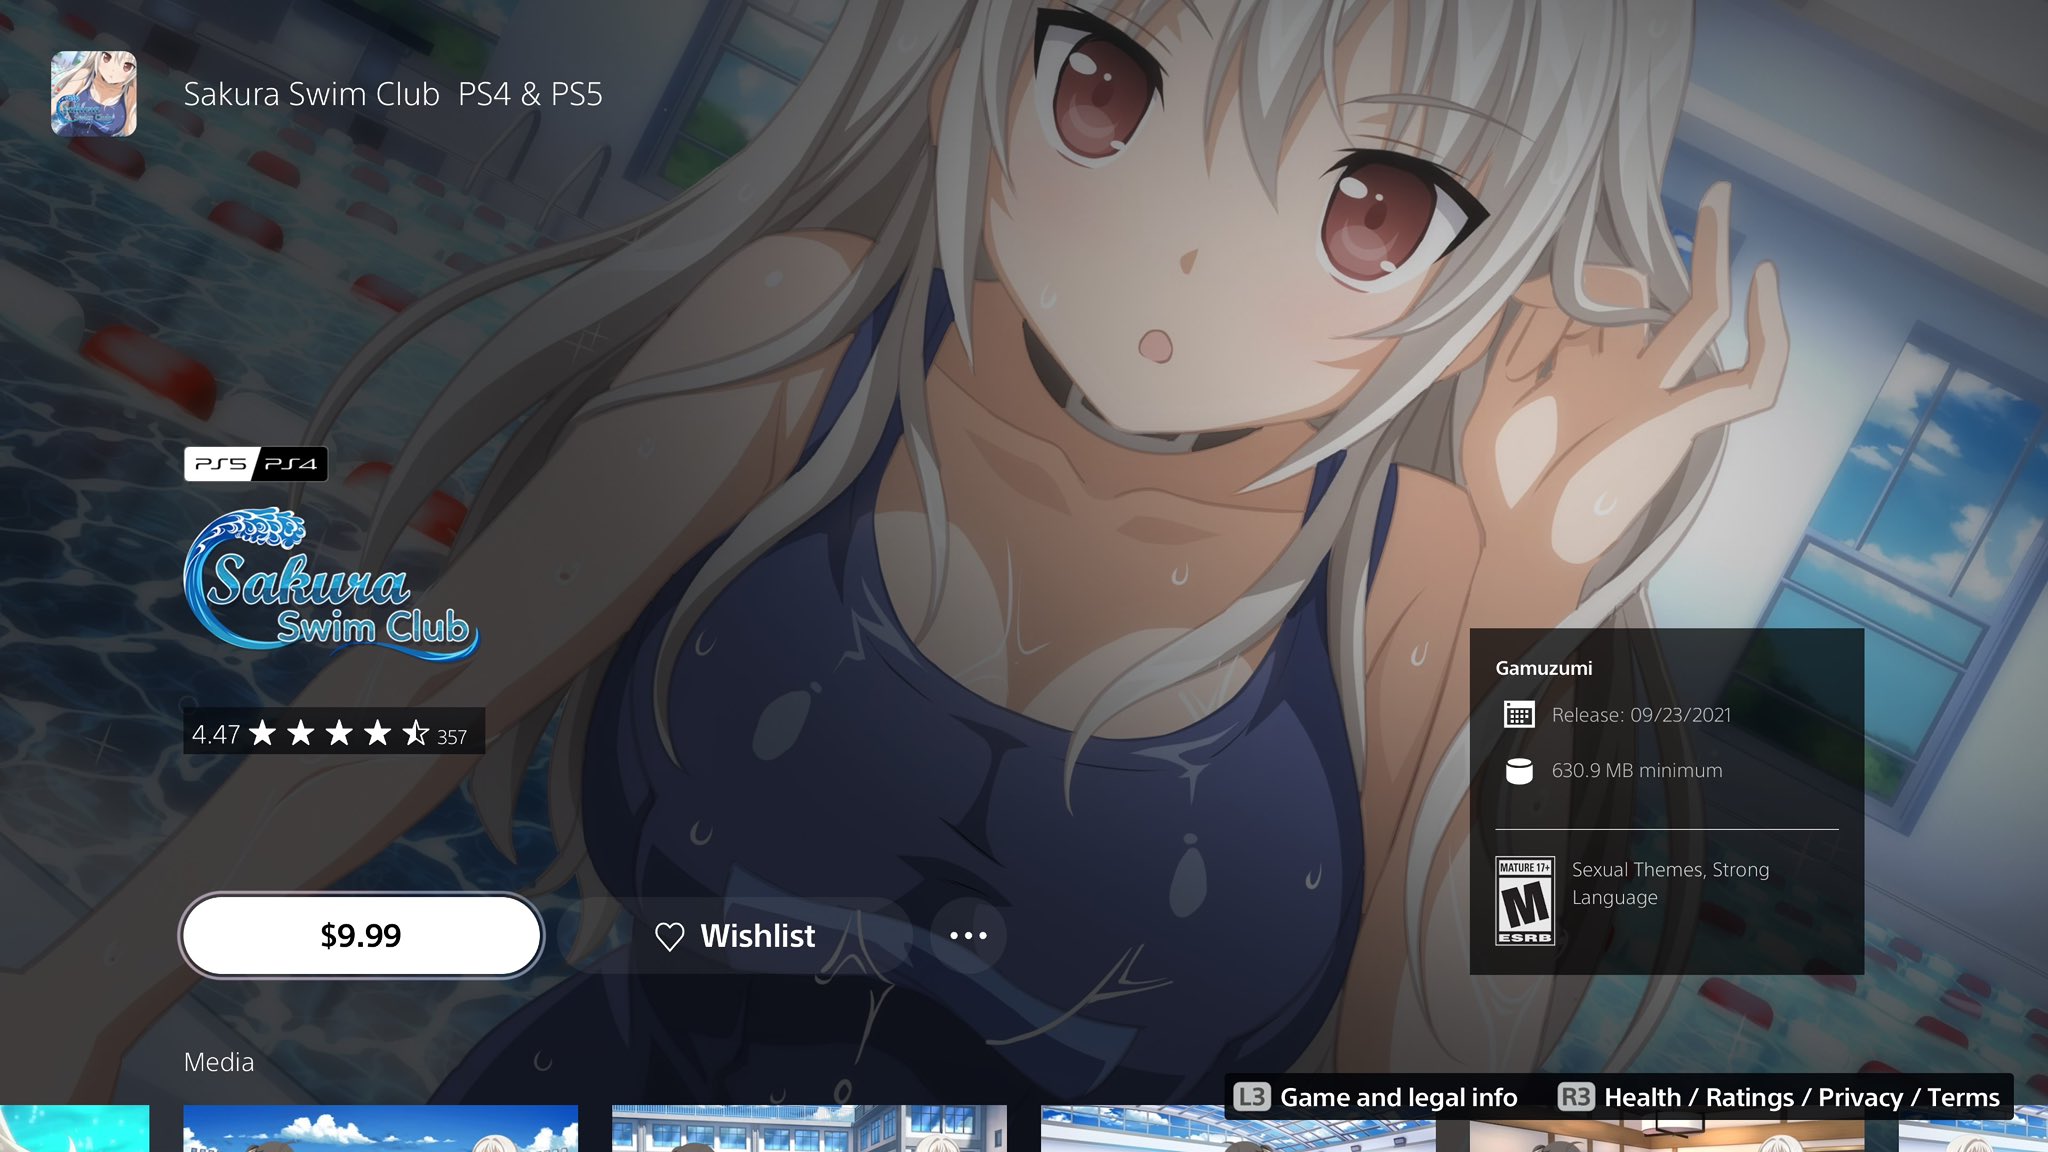Click the R3 button icon
Image resolution: width=2048 pixels, height=1152 pixels.
tap(1575, 1097)
